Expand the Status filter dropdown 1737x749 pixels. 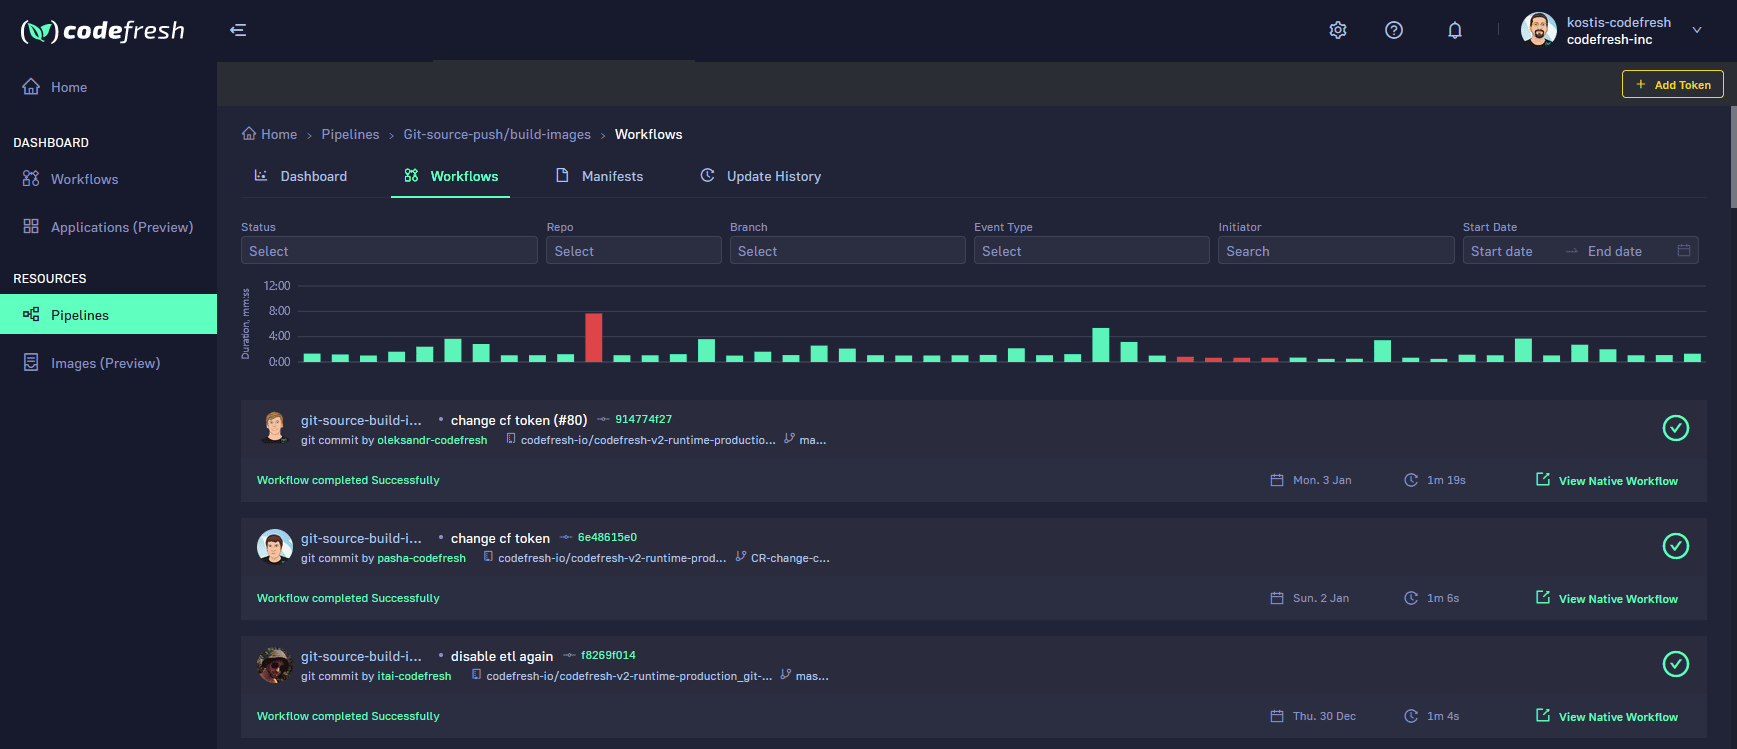[389, 251]
